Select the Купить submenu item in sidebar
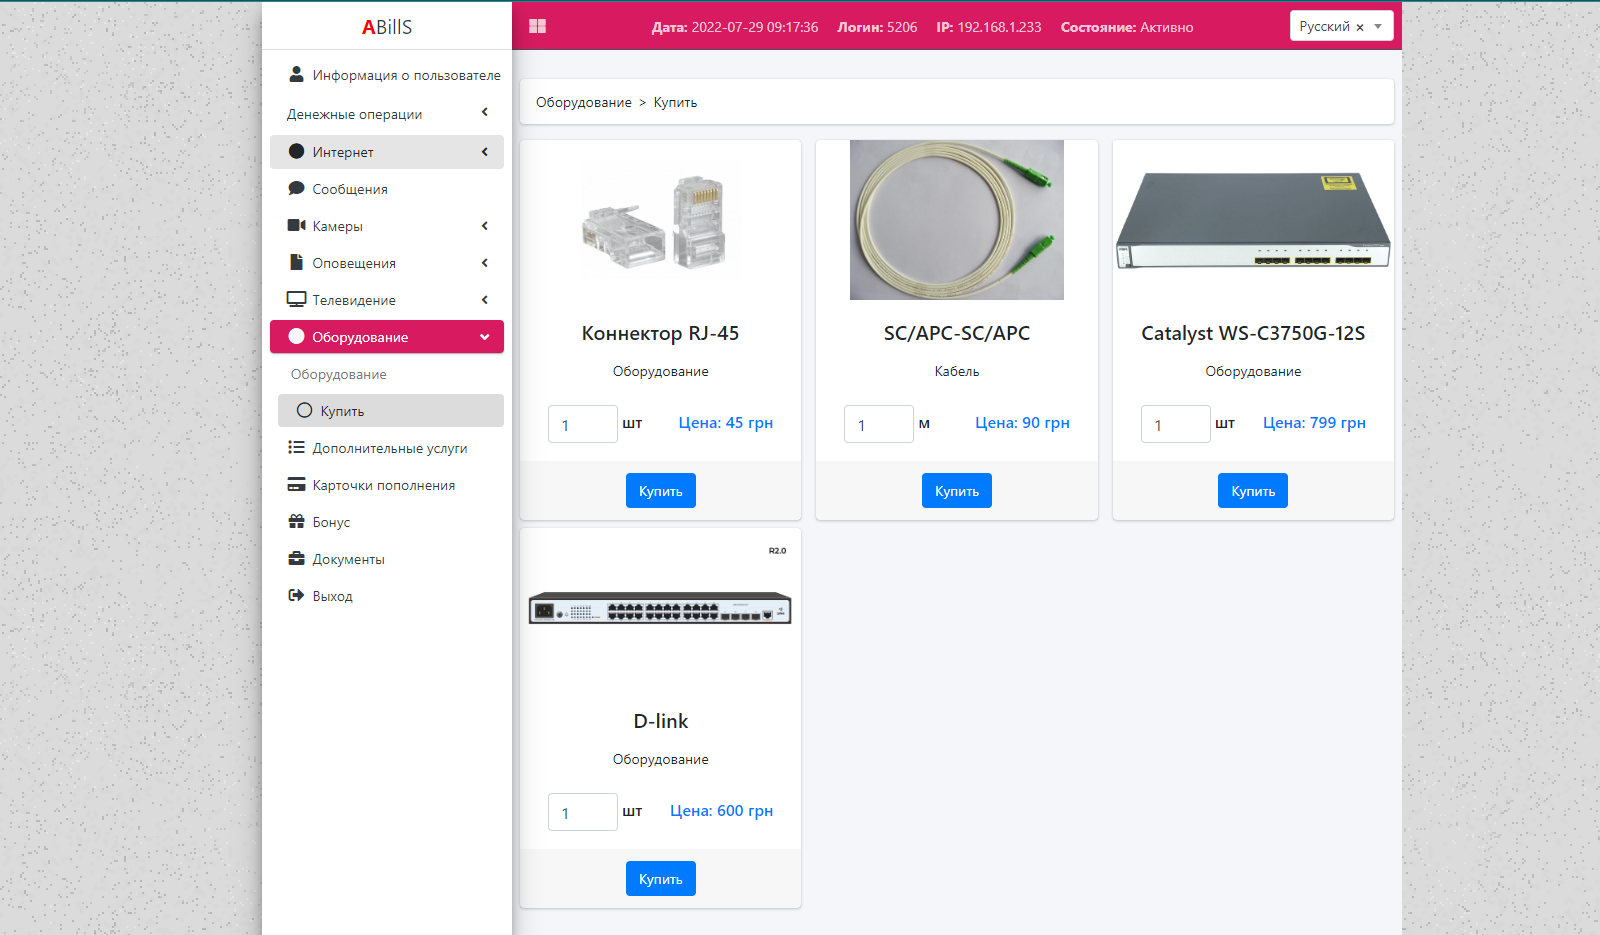The image size is (1600, 935). coord(342,411)
